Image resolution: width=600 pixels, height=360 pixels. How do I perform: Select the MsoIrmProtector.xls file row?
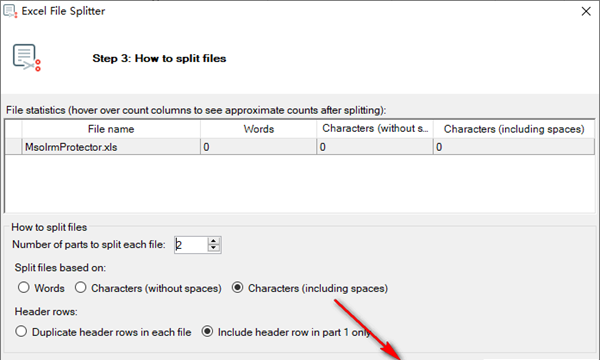(300, 147)
